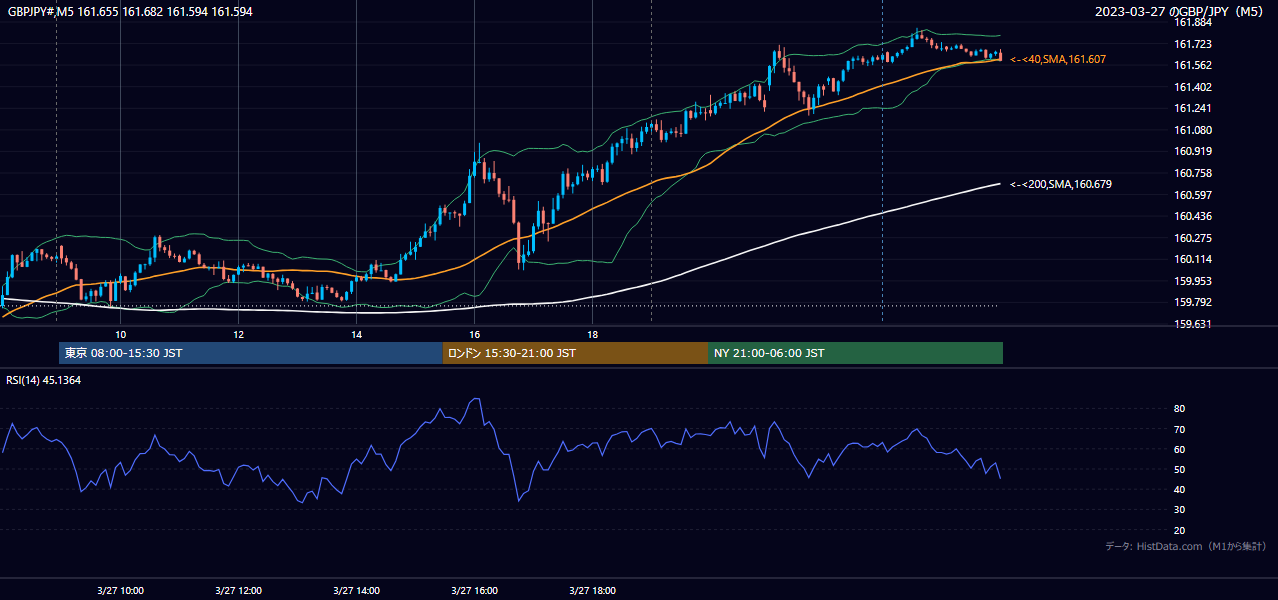
Task: Click price axis label 159.953
Action: (x=1193, y=281)
